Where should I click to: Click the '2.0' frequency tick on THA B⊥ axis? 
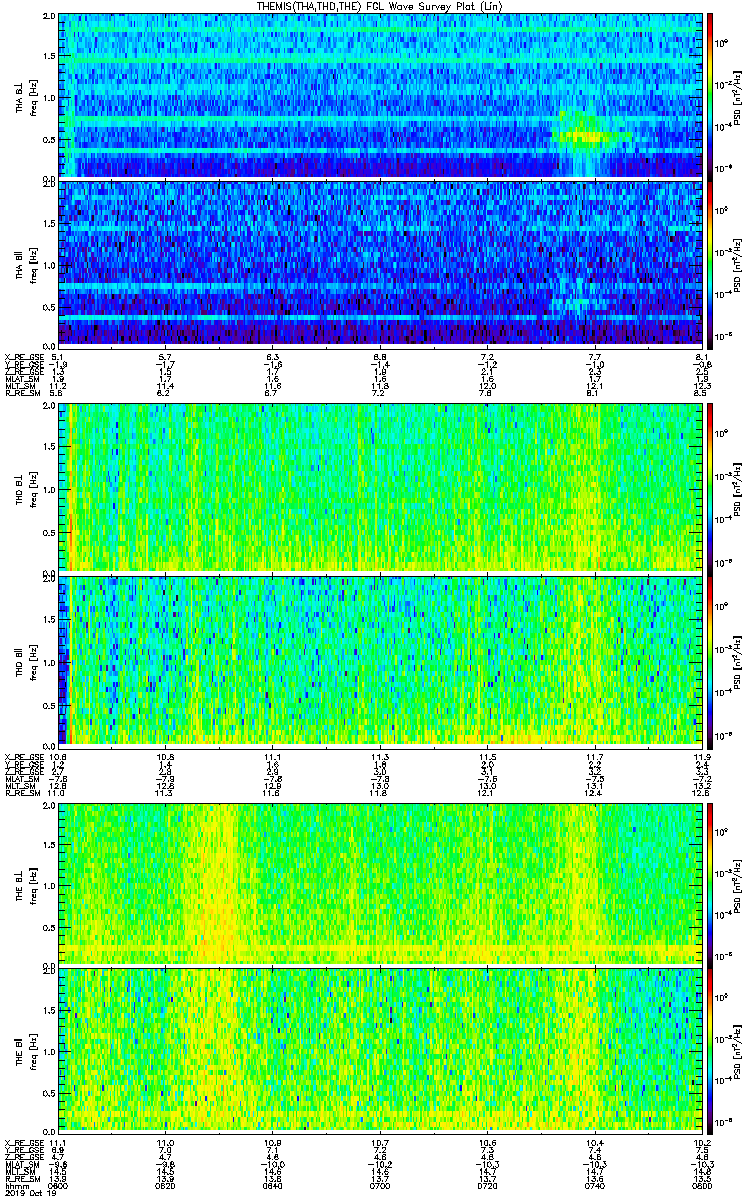pos(48,18)
